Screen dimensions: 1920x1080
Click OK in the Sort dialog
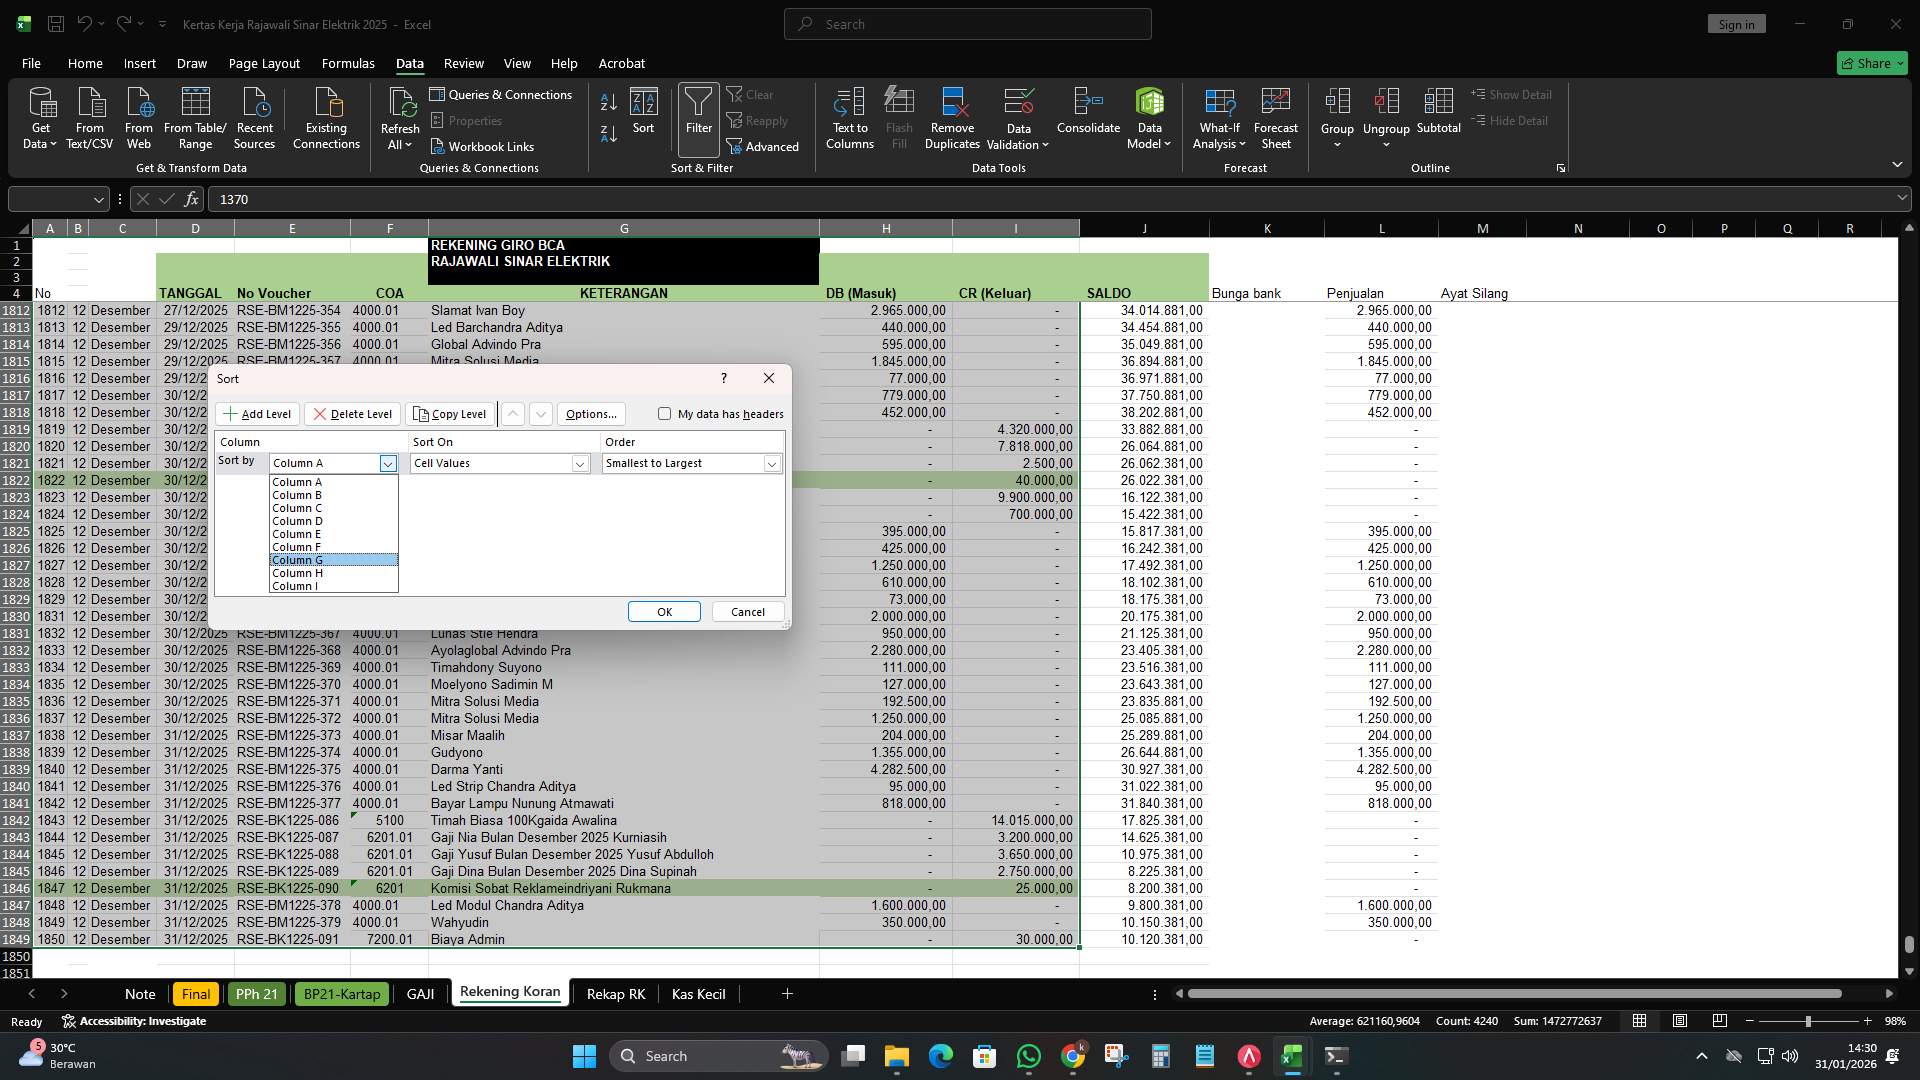(x=663, y=611)
